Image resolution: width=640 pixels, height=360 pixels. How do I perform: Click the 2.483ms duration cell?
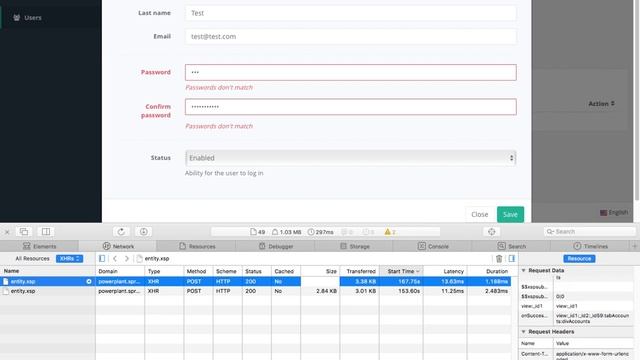[489, 291]
